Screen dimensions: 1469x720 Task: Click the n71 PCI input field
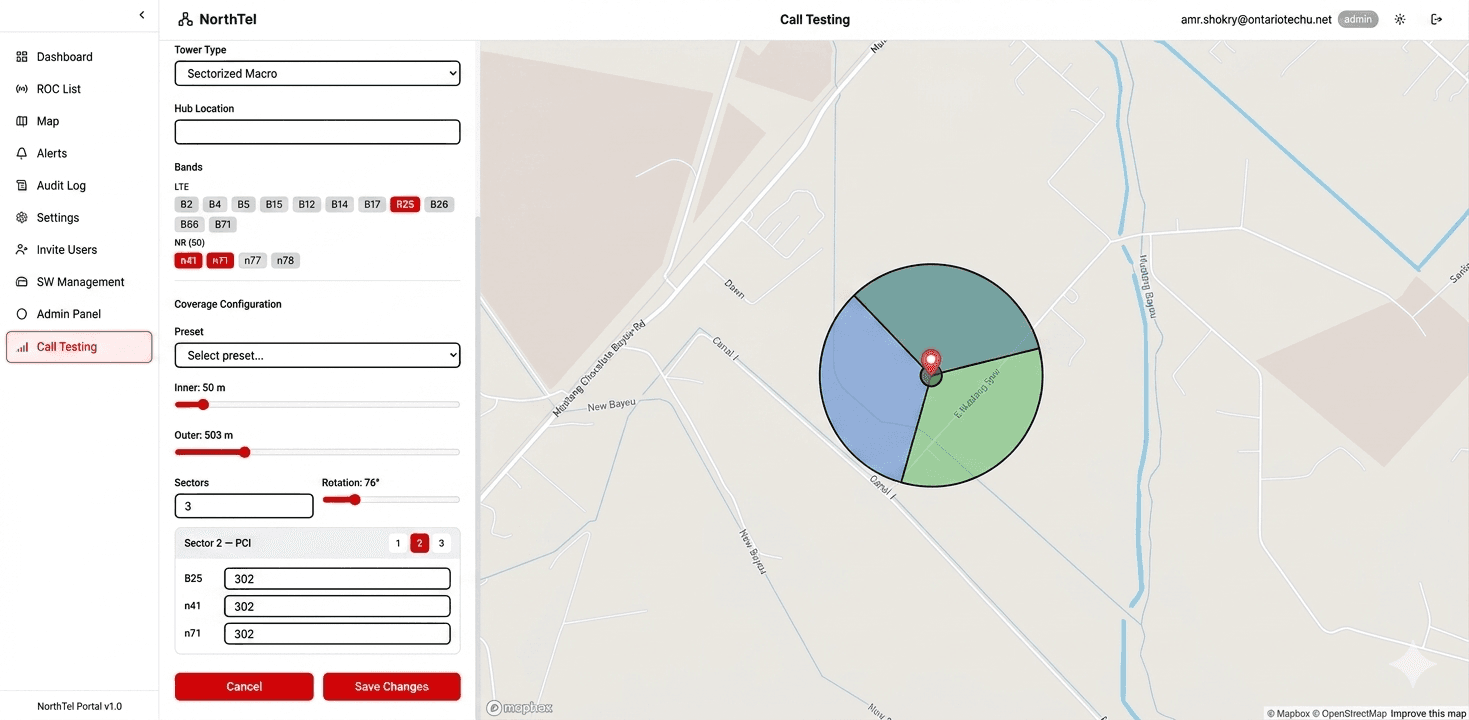(337, 633)
